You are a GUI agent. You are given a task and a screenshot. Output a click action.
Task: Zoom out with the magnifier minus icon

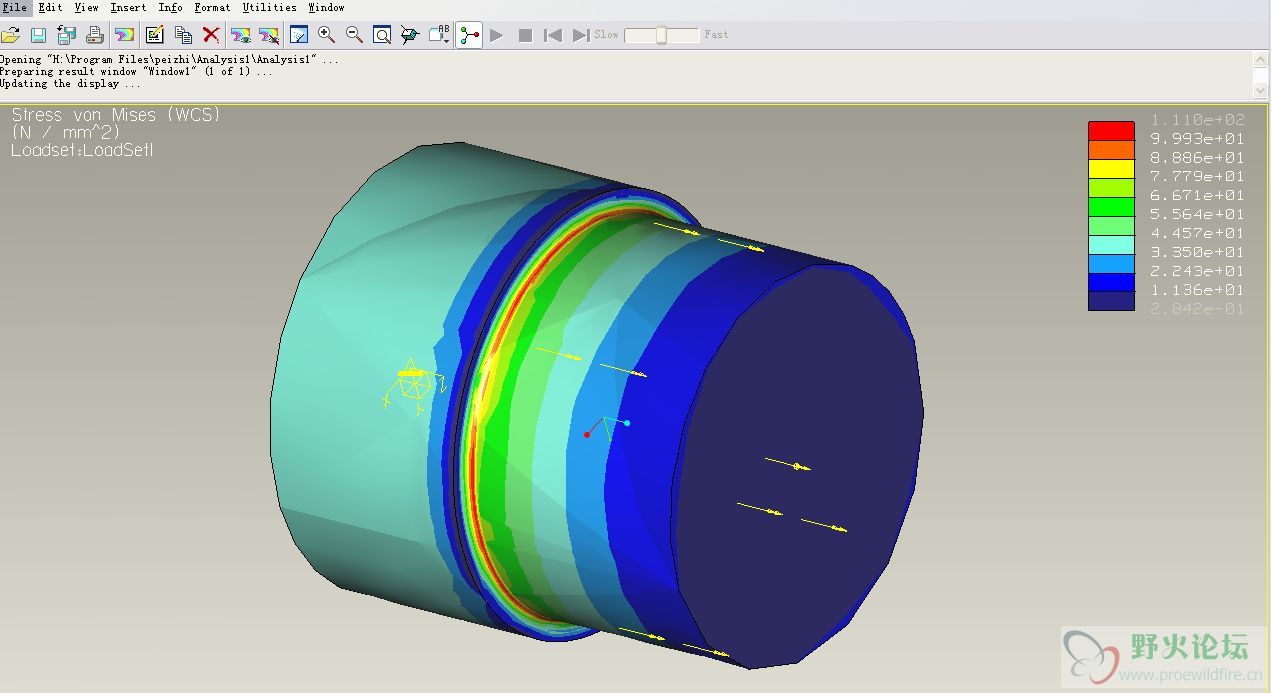click(x=354, y=35)
